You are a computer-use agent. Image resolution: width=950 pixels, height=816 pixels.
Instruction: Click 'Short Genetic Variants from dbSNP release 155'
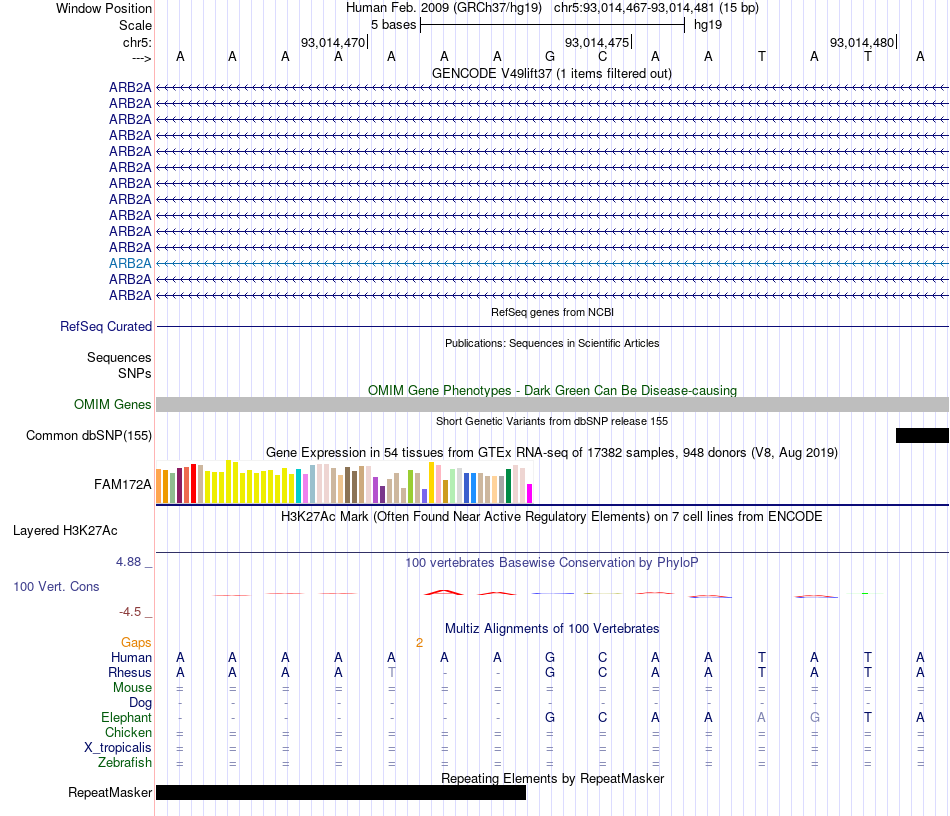point(552,422)
